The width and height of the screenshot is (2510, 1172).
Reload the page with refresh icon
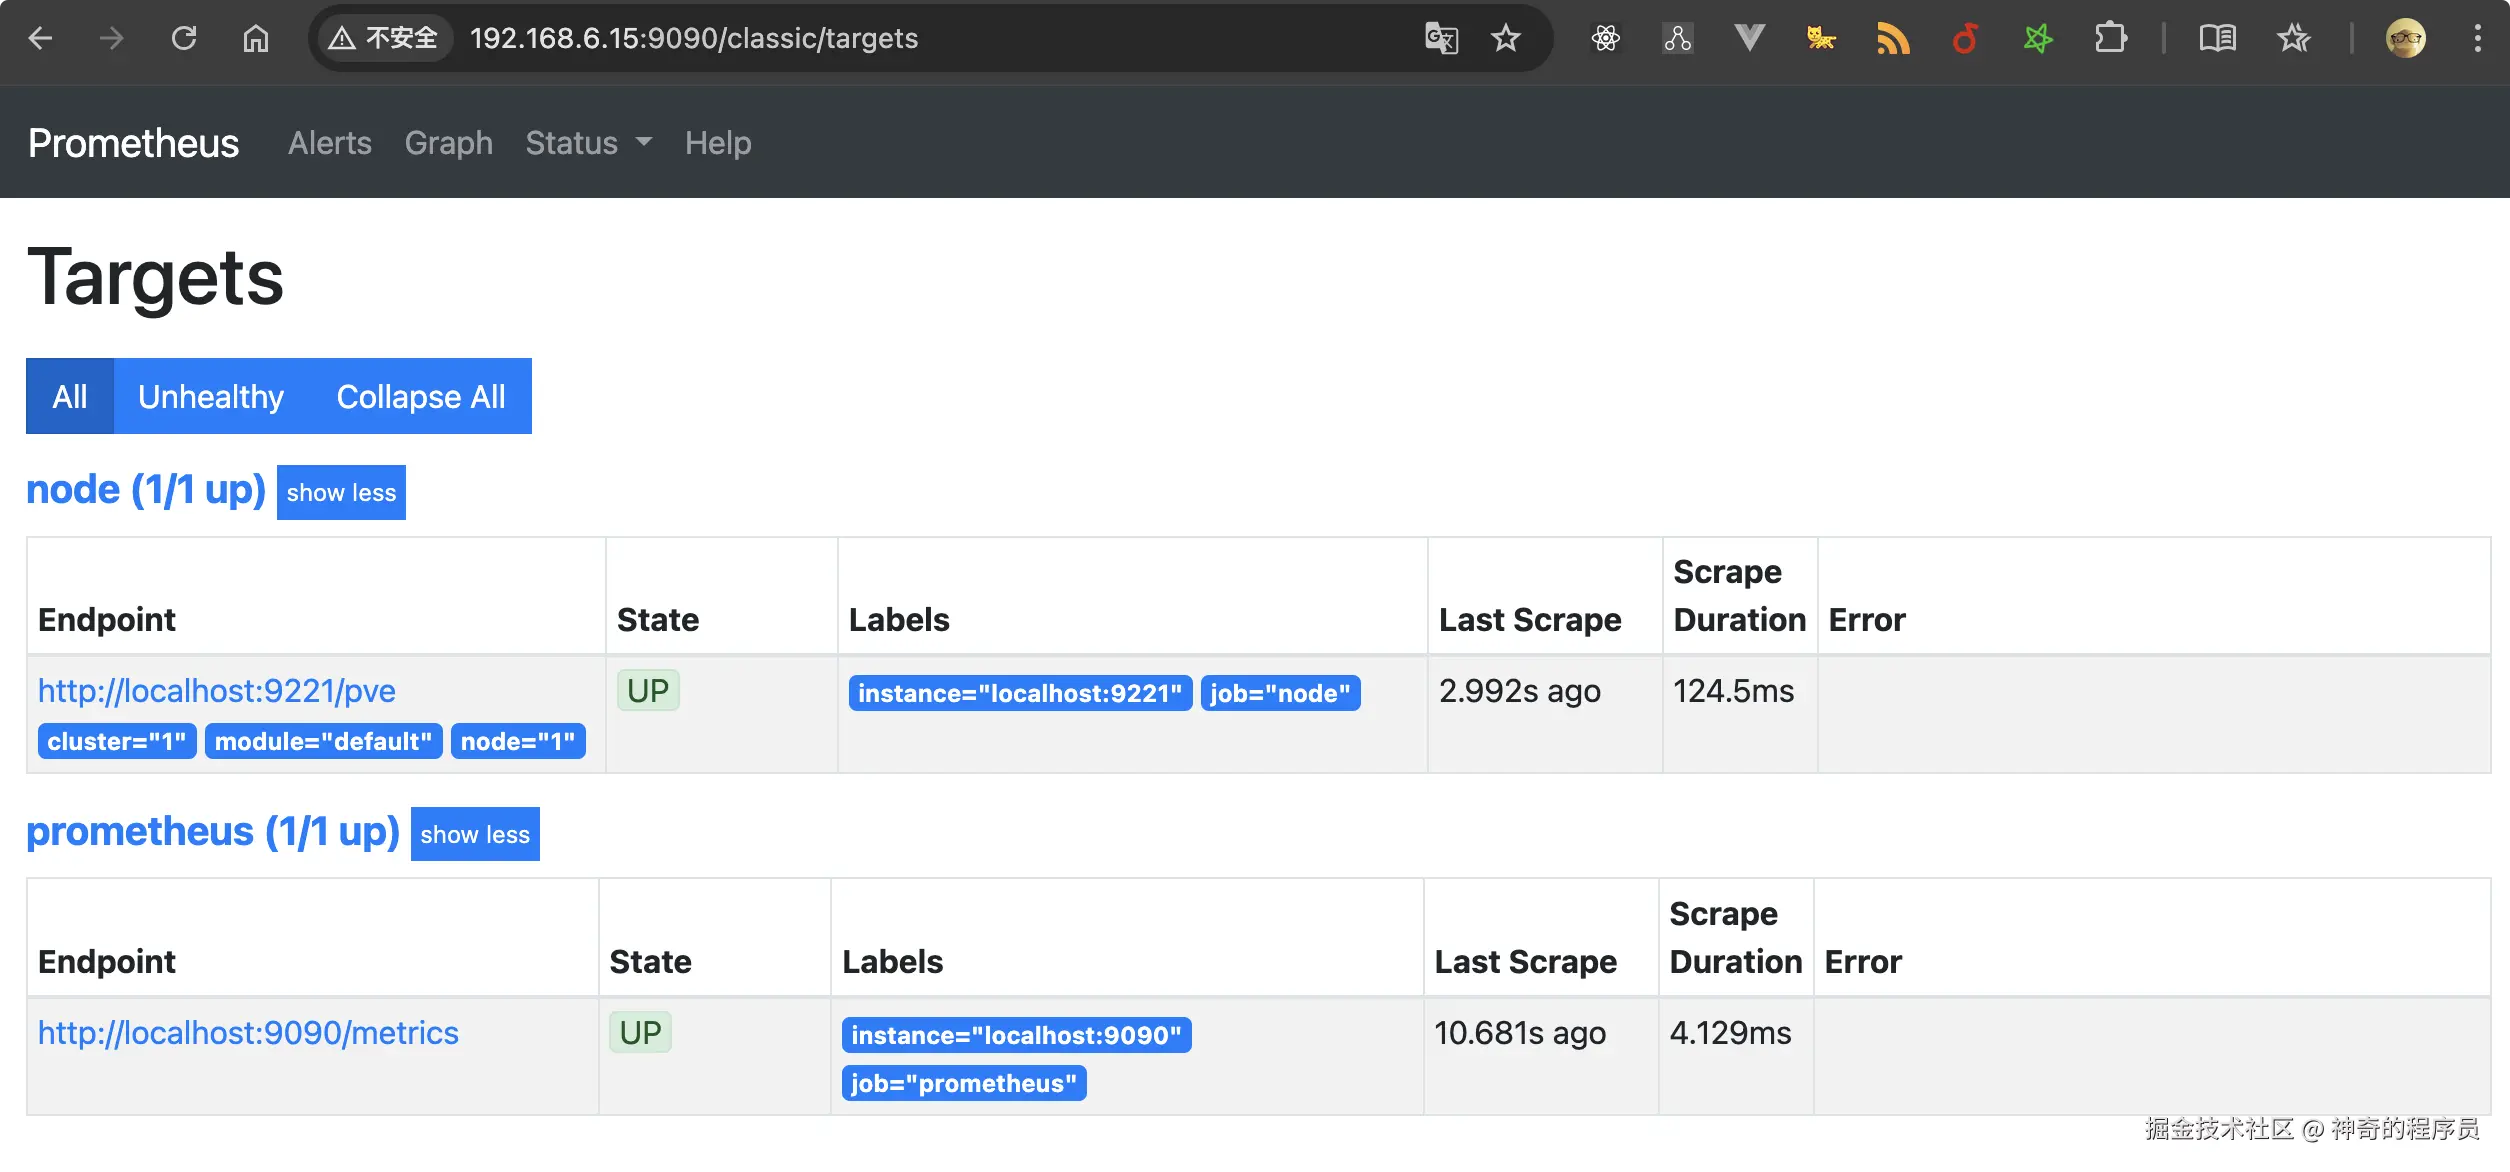(184, 38)
